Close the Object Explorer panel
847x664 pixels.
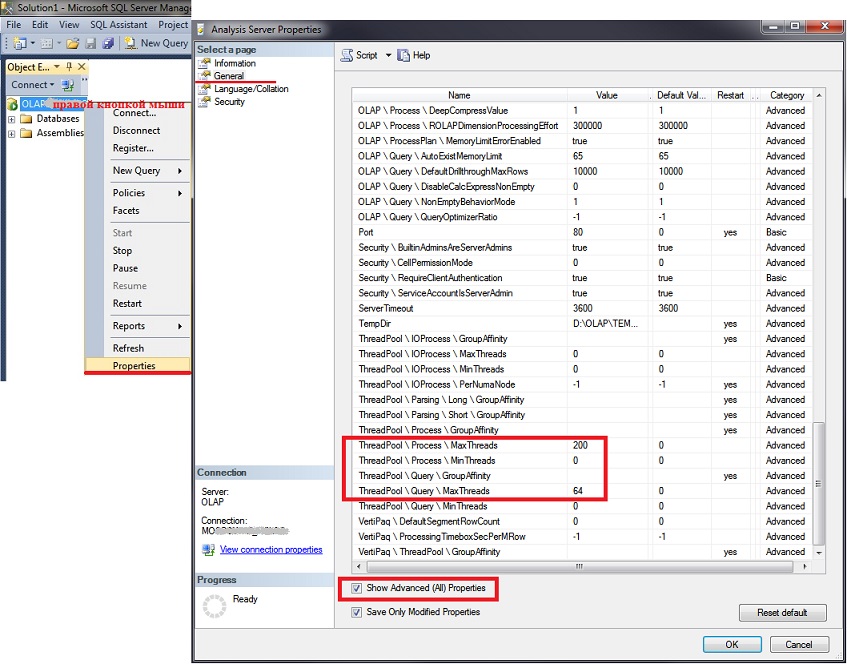click(82, 66)
